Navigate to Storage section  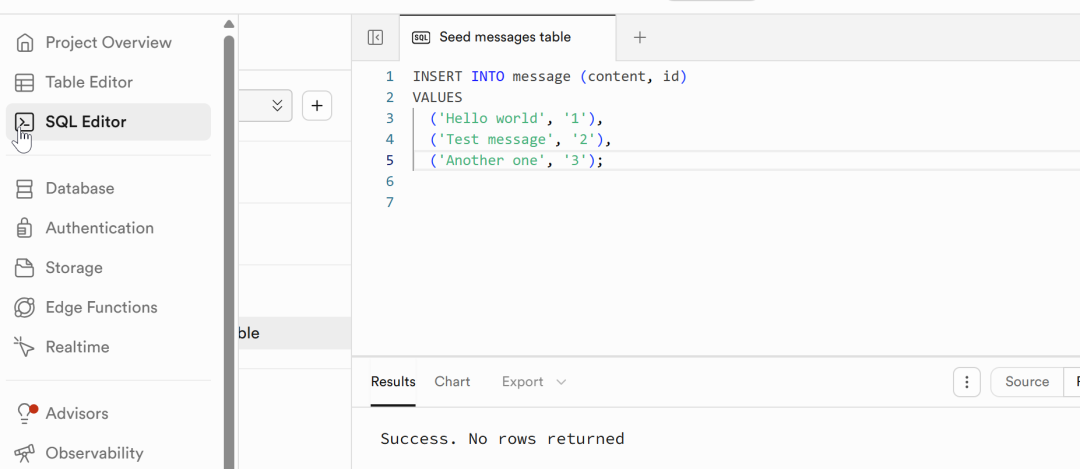(74, 268)
